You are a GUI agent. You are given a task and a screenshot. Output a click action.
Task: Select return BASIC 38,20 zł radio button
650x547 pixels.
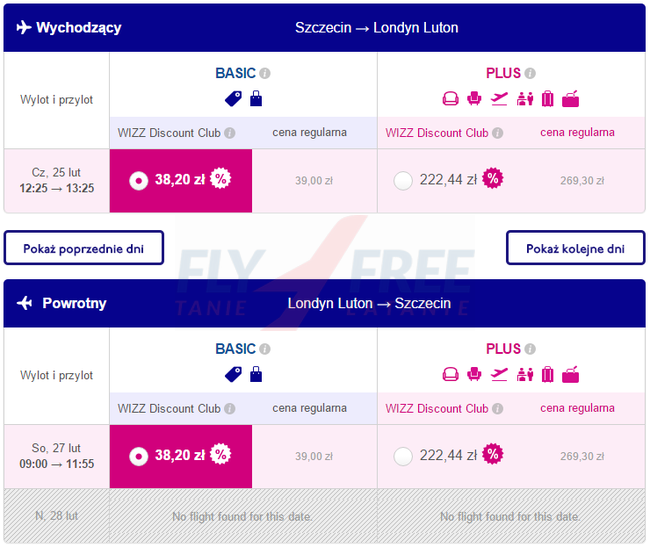[x=139, y=456]
